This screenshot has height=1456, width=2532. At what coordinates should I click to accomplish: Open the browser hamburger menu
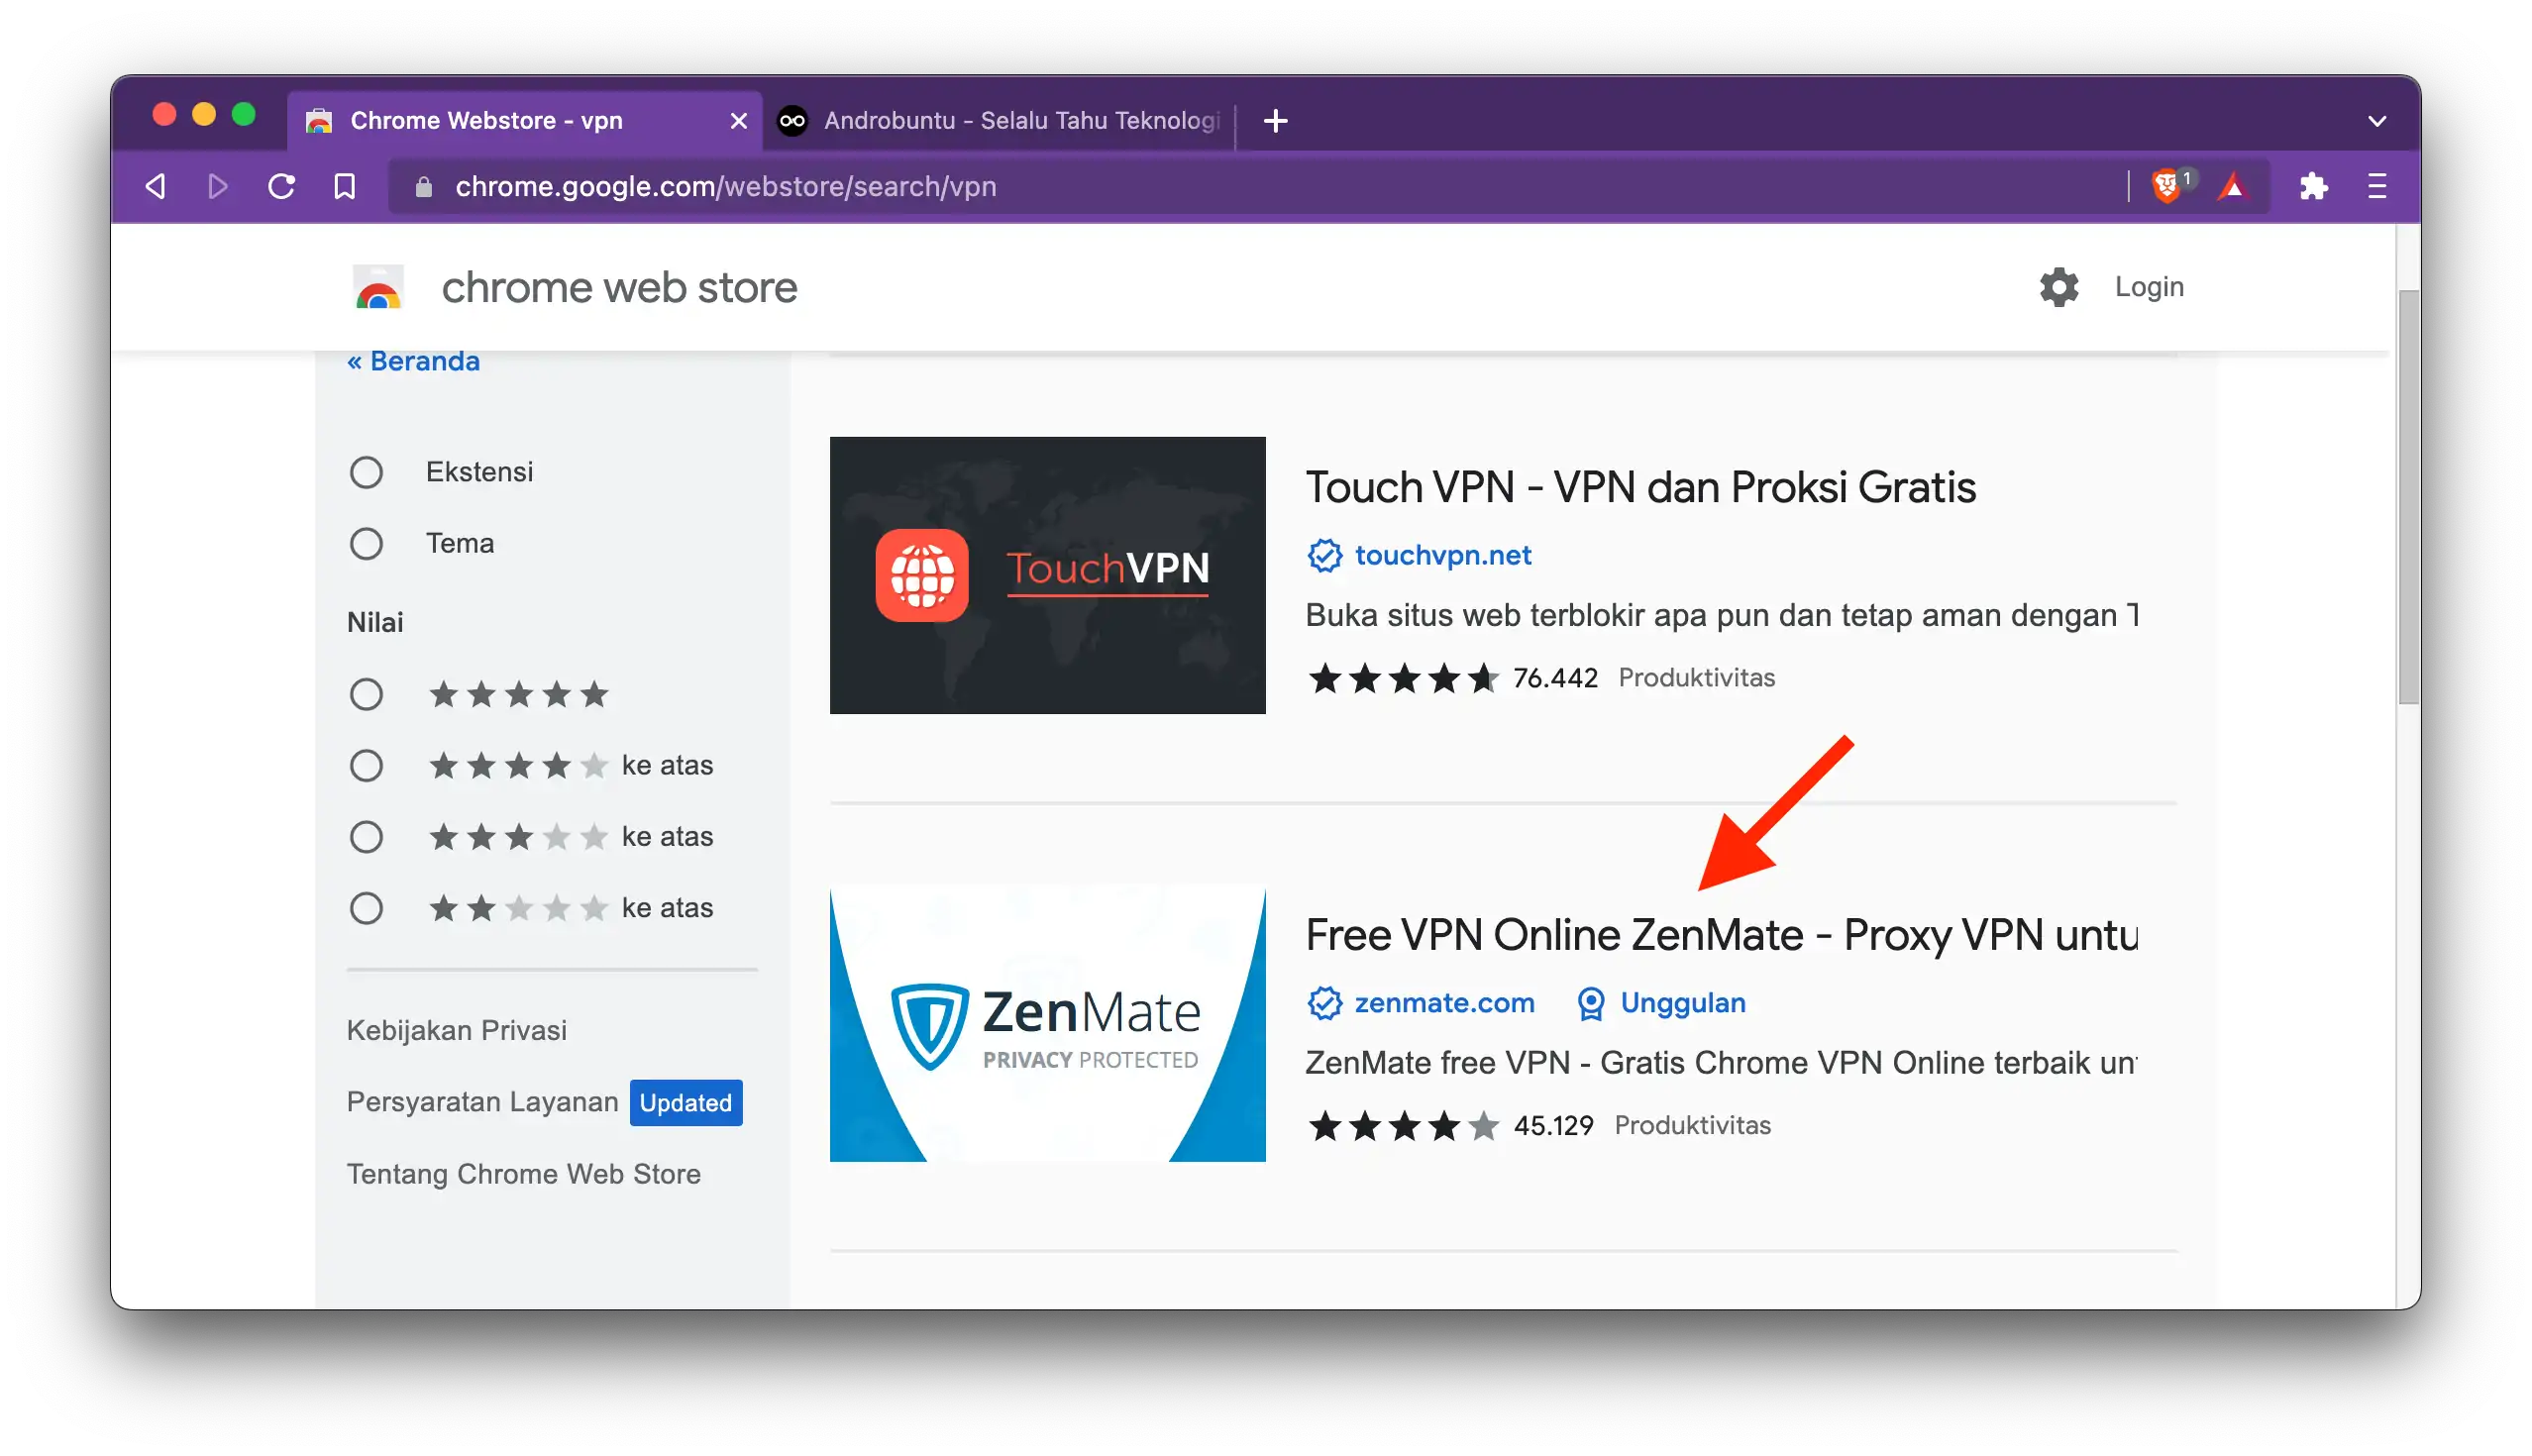2376,186
